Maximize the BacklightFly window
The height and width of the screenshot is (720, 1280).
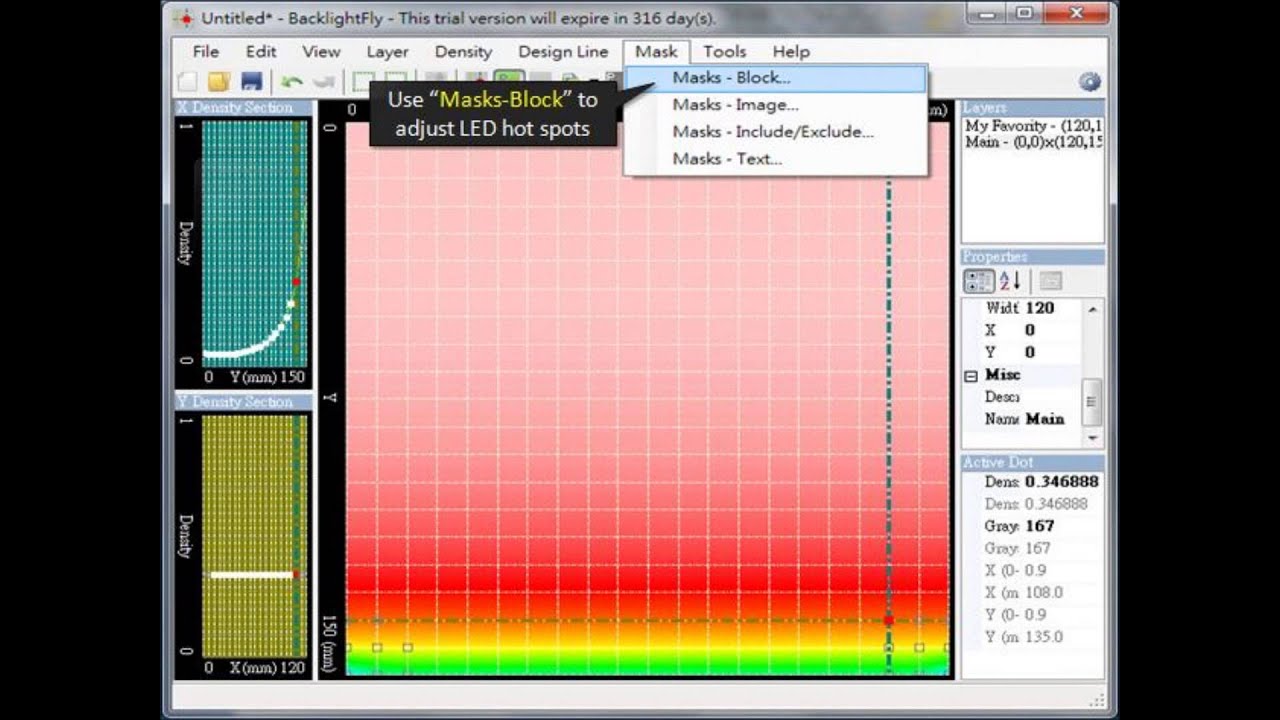[1025, 14]
